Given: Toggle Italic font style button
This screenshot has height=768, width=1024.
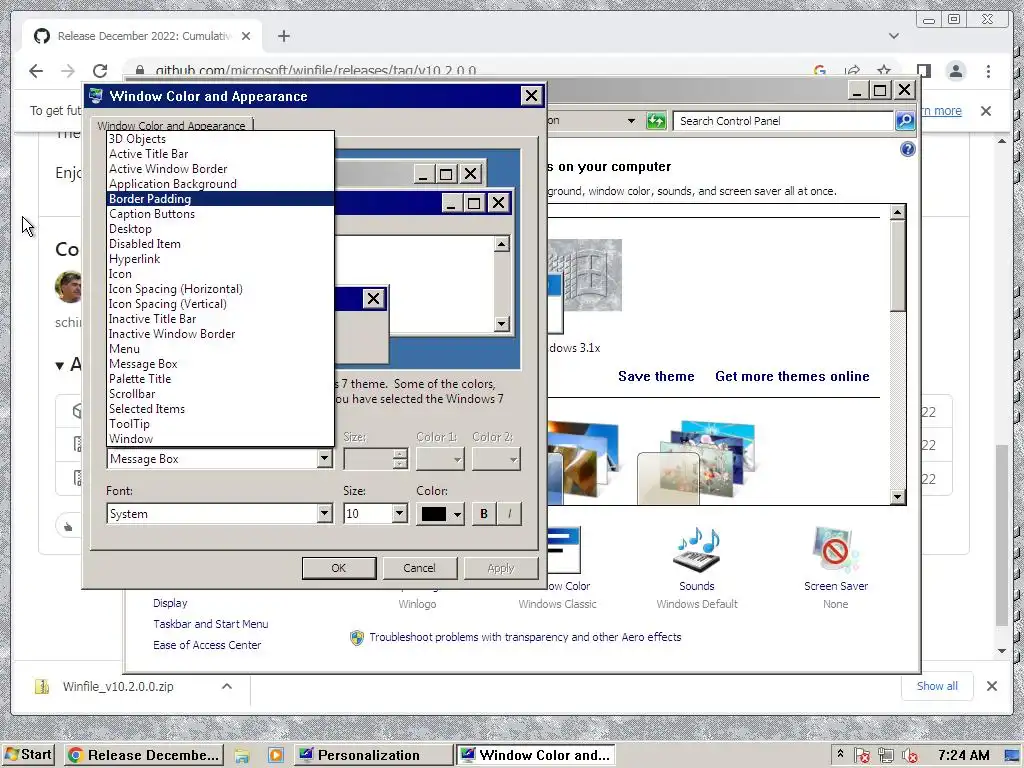Looking at the screenshot, I should [509, 514].
